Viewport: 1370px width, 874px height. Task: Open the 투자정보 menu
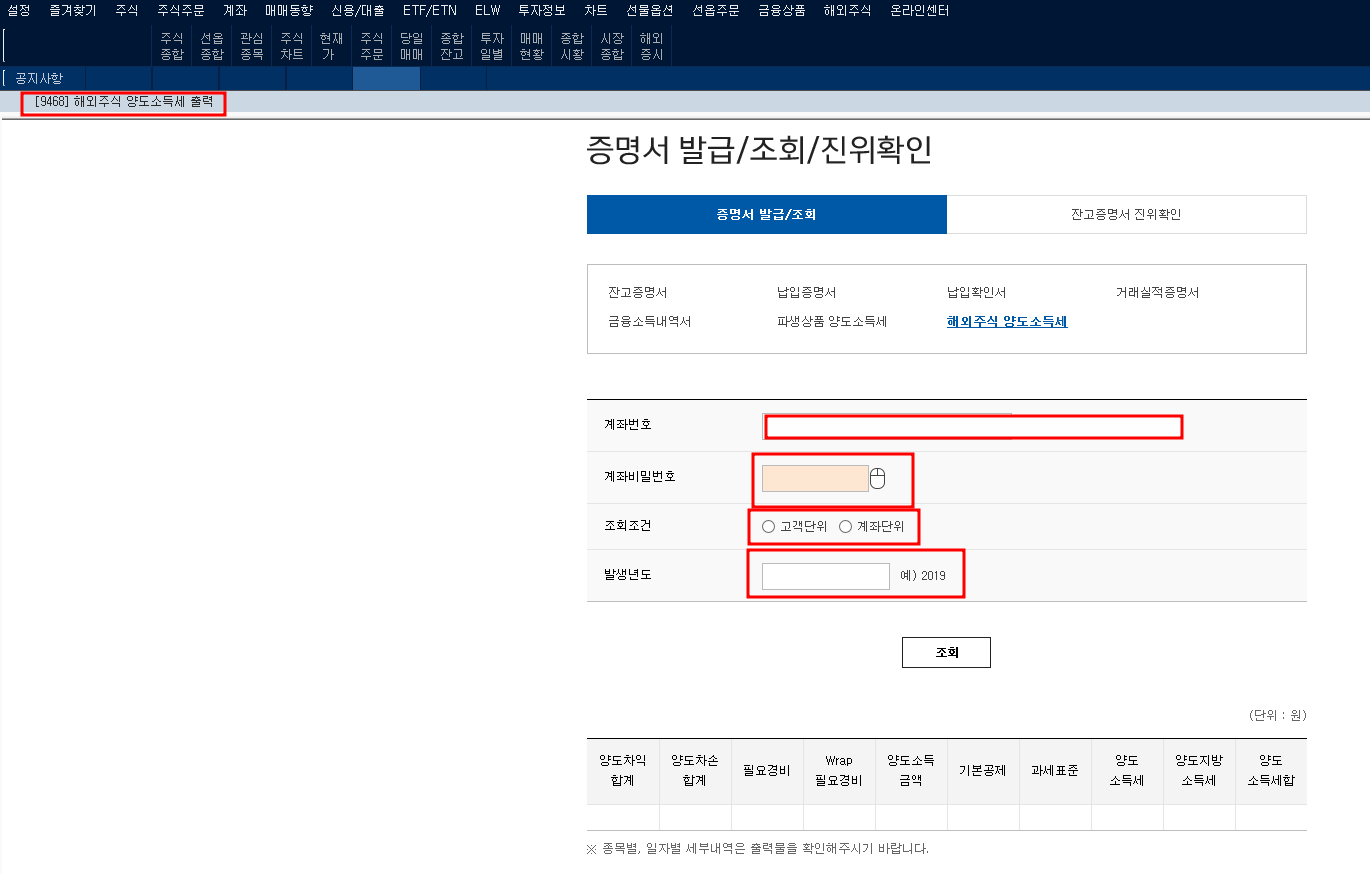coord(542,11)
